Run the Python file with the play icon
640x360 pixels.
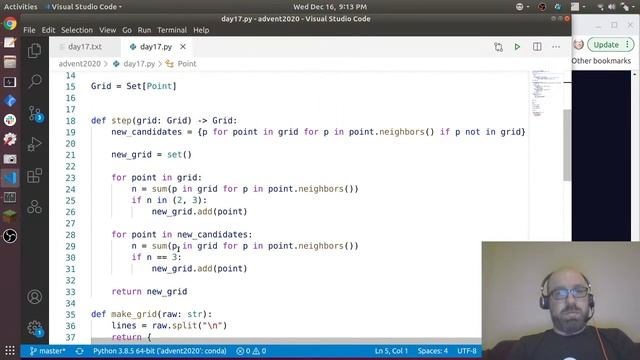(x=517, y=47)
